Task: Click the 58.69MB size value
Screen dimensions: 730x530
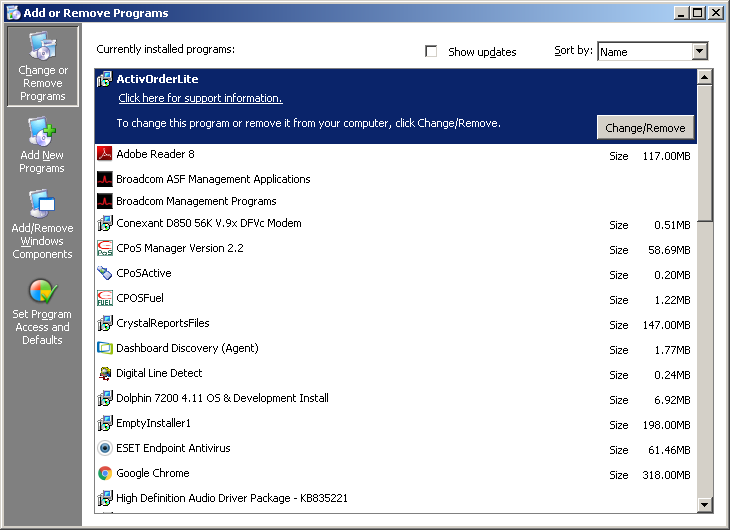Action: 669,250
